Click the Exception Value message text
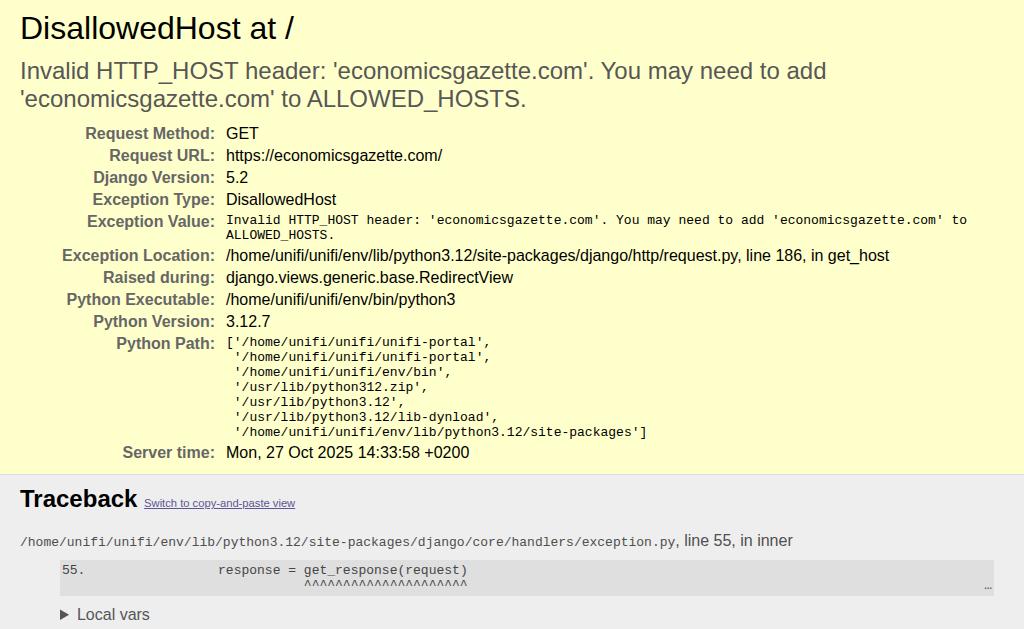Image resolution: width=1024 pixels, height=629 pixels. tap(596, 226)
